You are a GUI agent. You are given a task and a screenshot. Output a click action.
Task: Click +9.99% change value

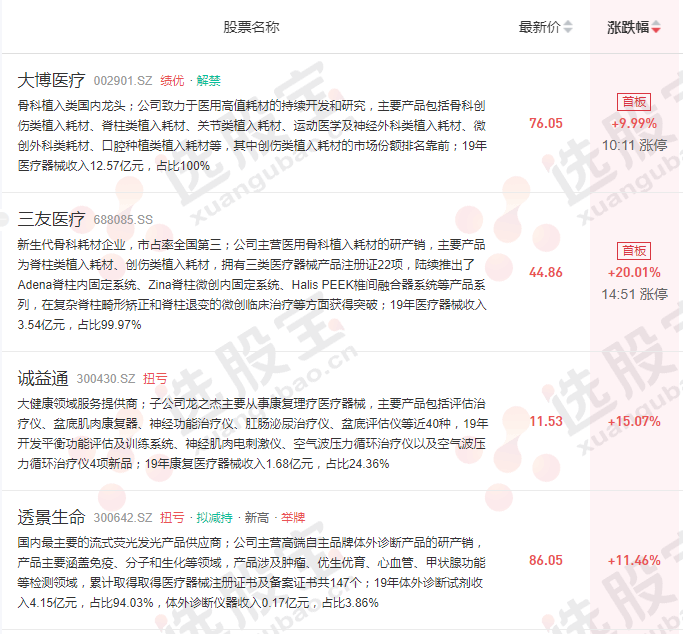pyautogui.click(x=634, y=123)
